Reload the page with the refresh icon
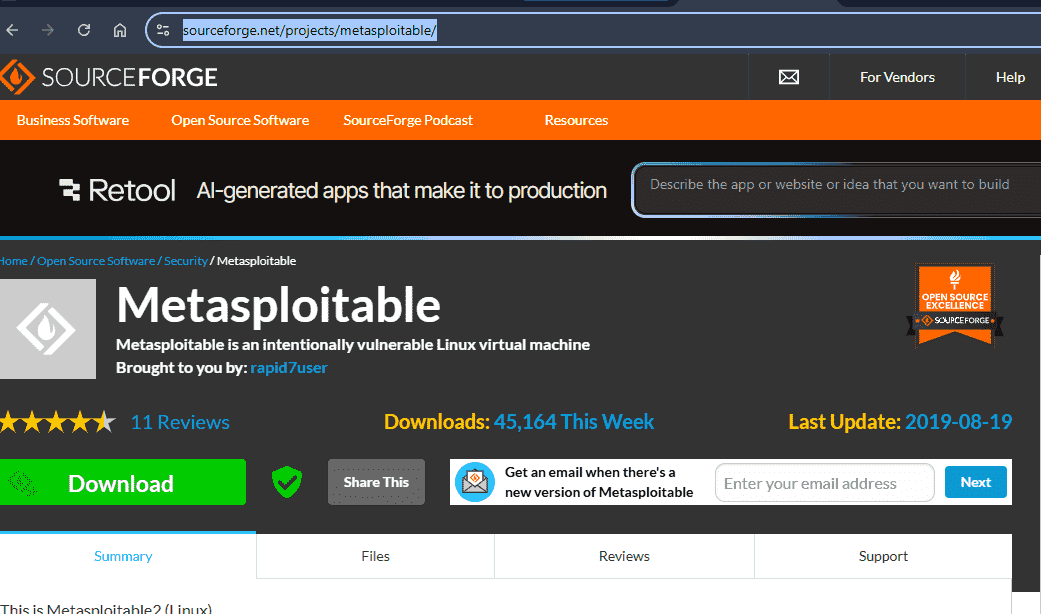Image resolution: width=1041 pixels, height=614 pixels. [x=84, y=30]
